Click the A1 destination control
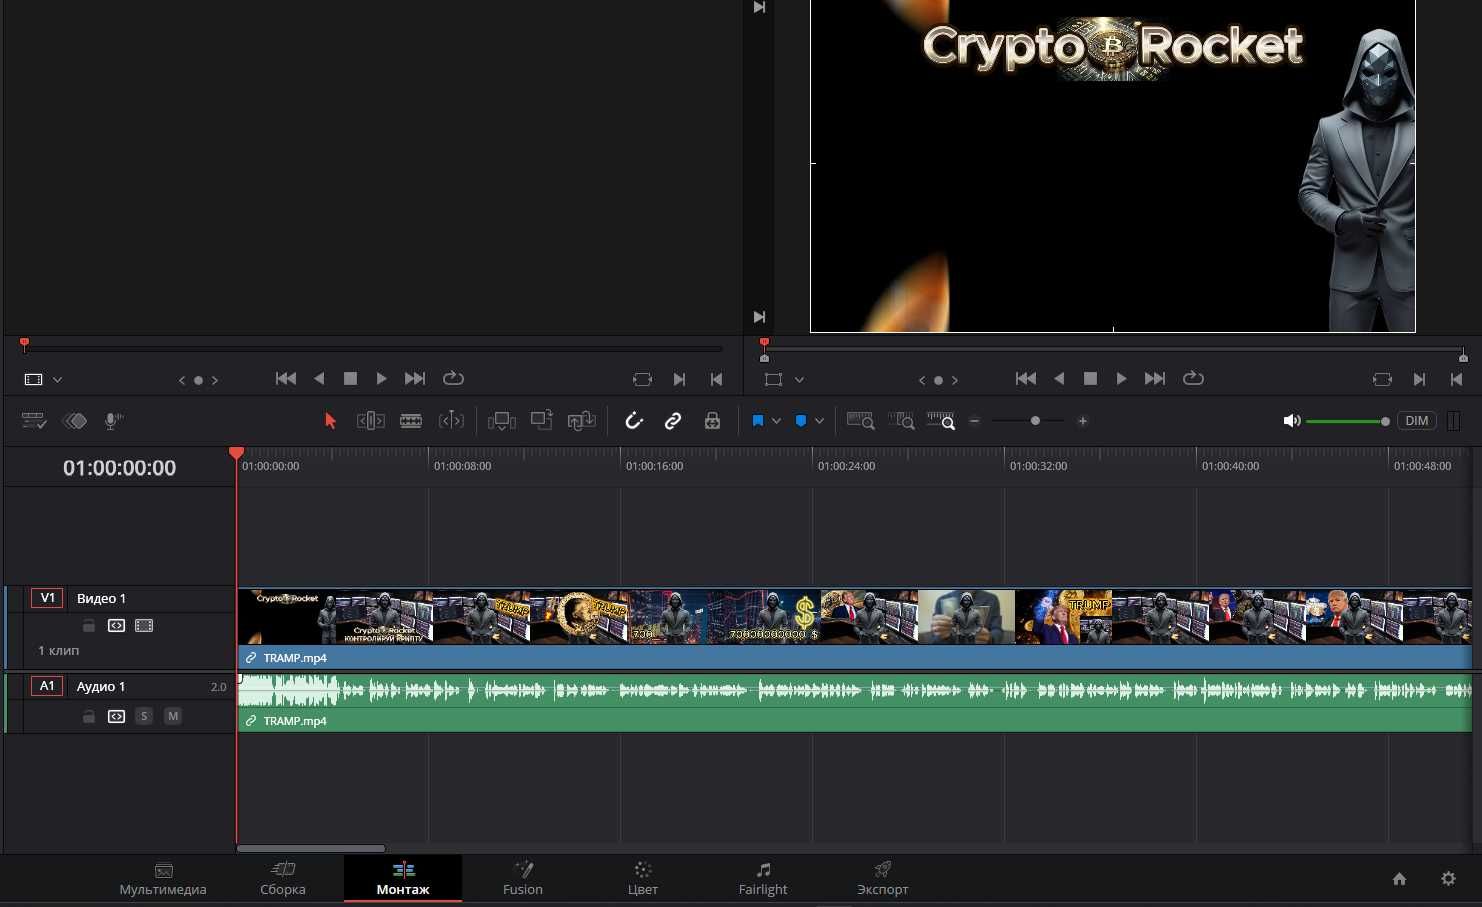This screenshot has height=907, width=1482. 47,686
